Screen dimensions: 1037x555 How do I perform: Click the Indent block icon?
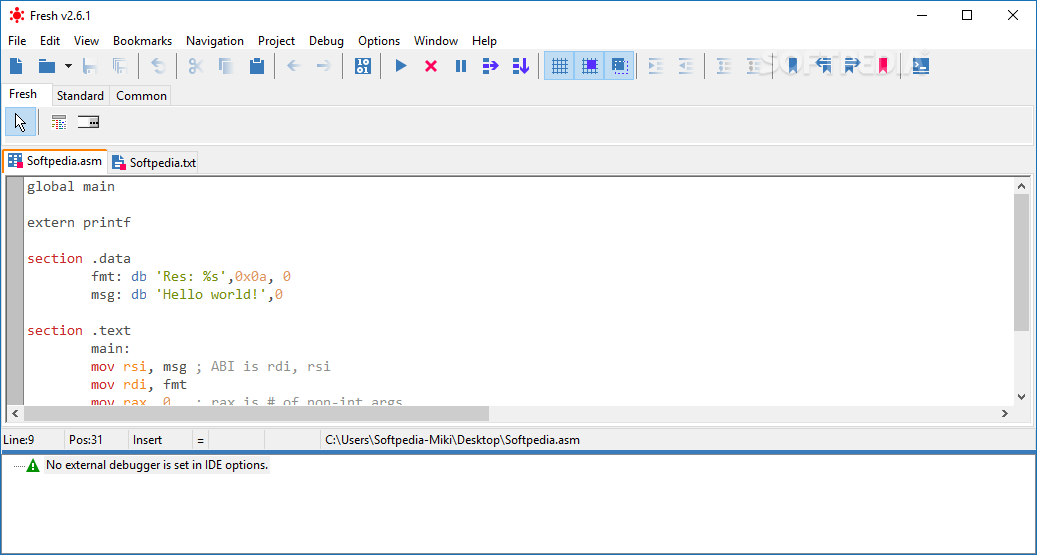tap(656, 65)
